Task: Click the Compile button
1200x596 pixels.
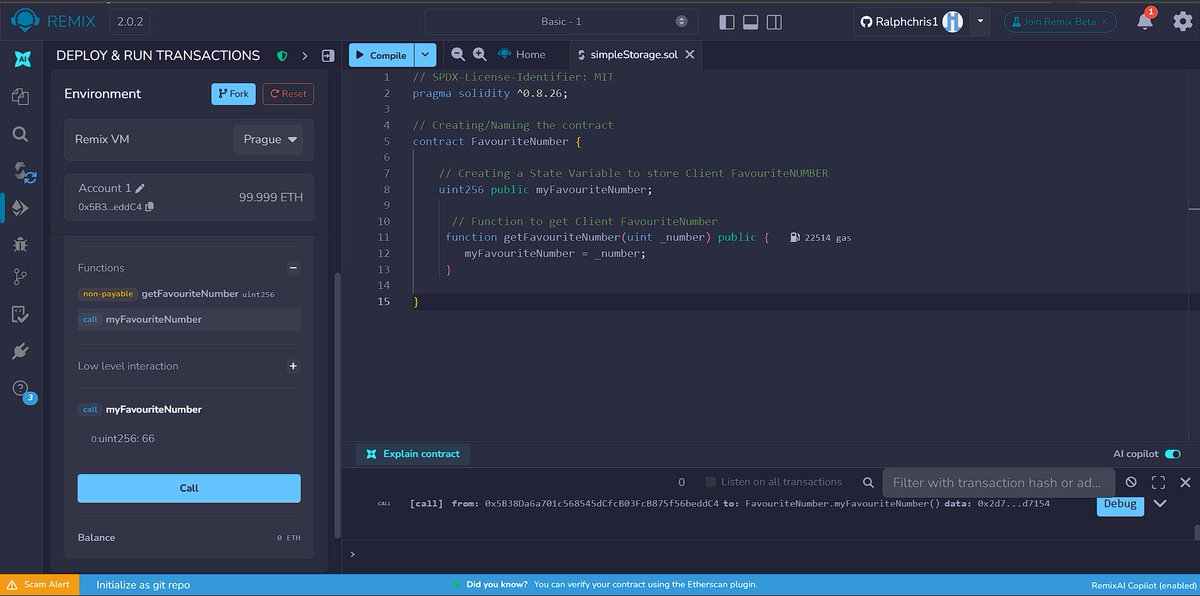Action: (x=382, y=55)
